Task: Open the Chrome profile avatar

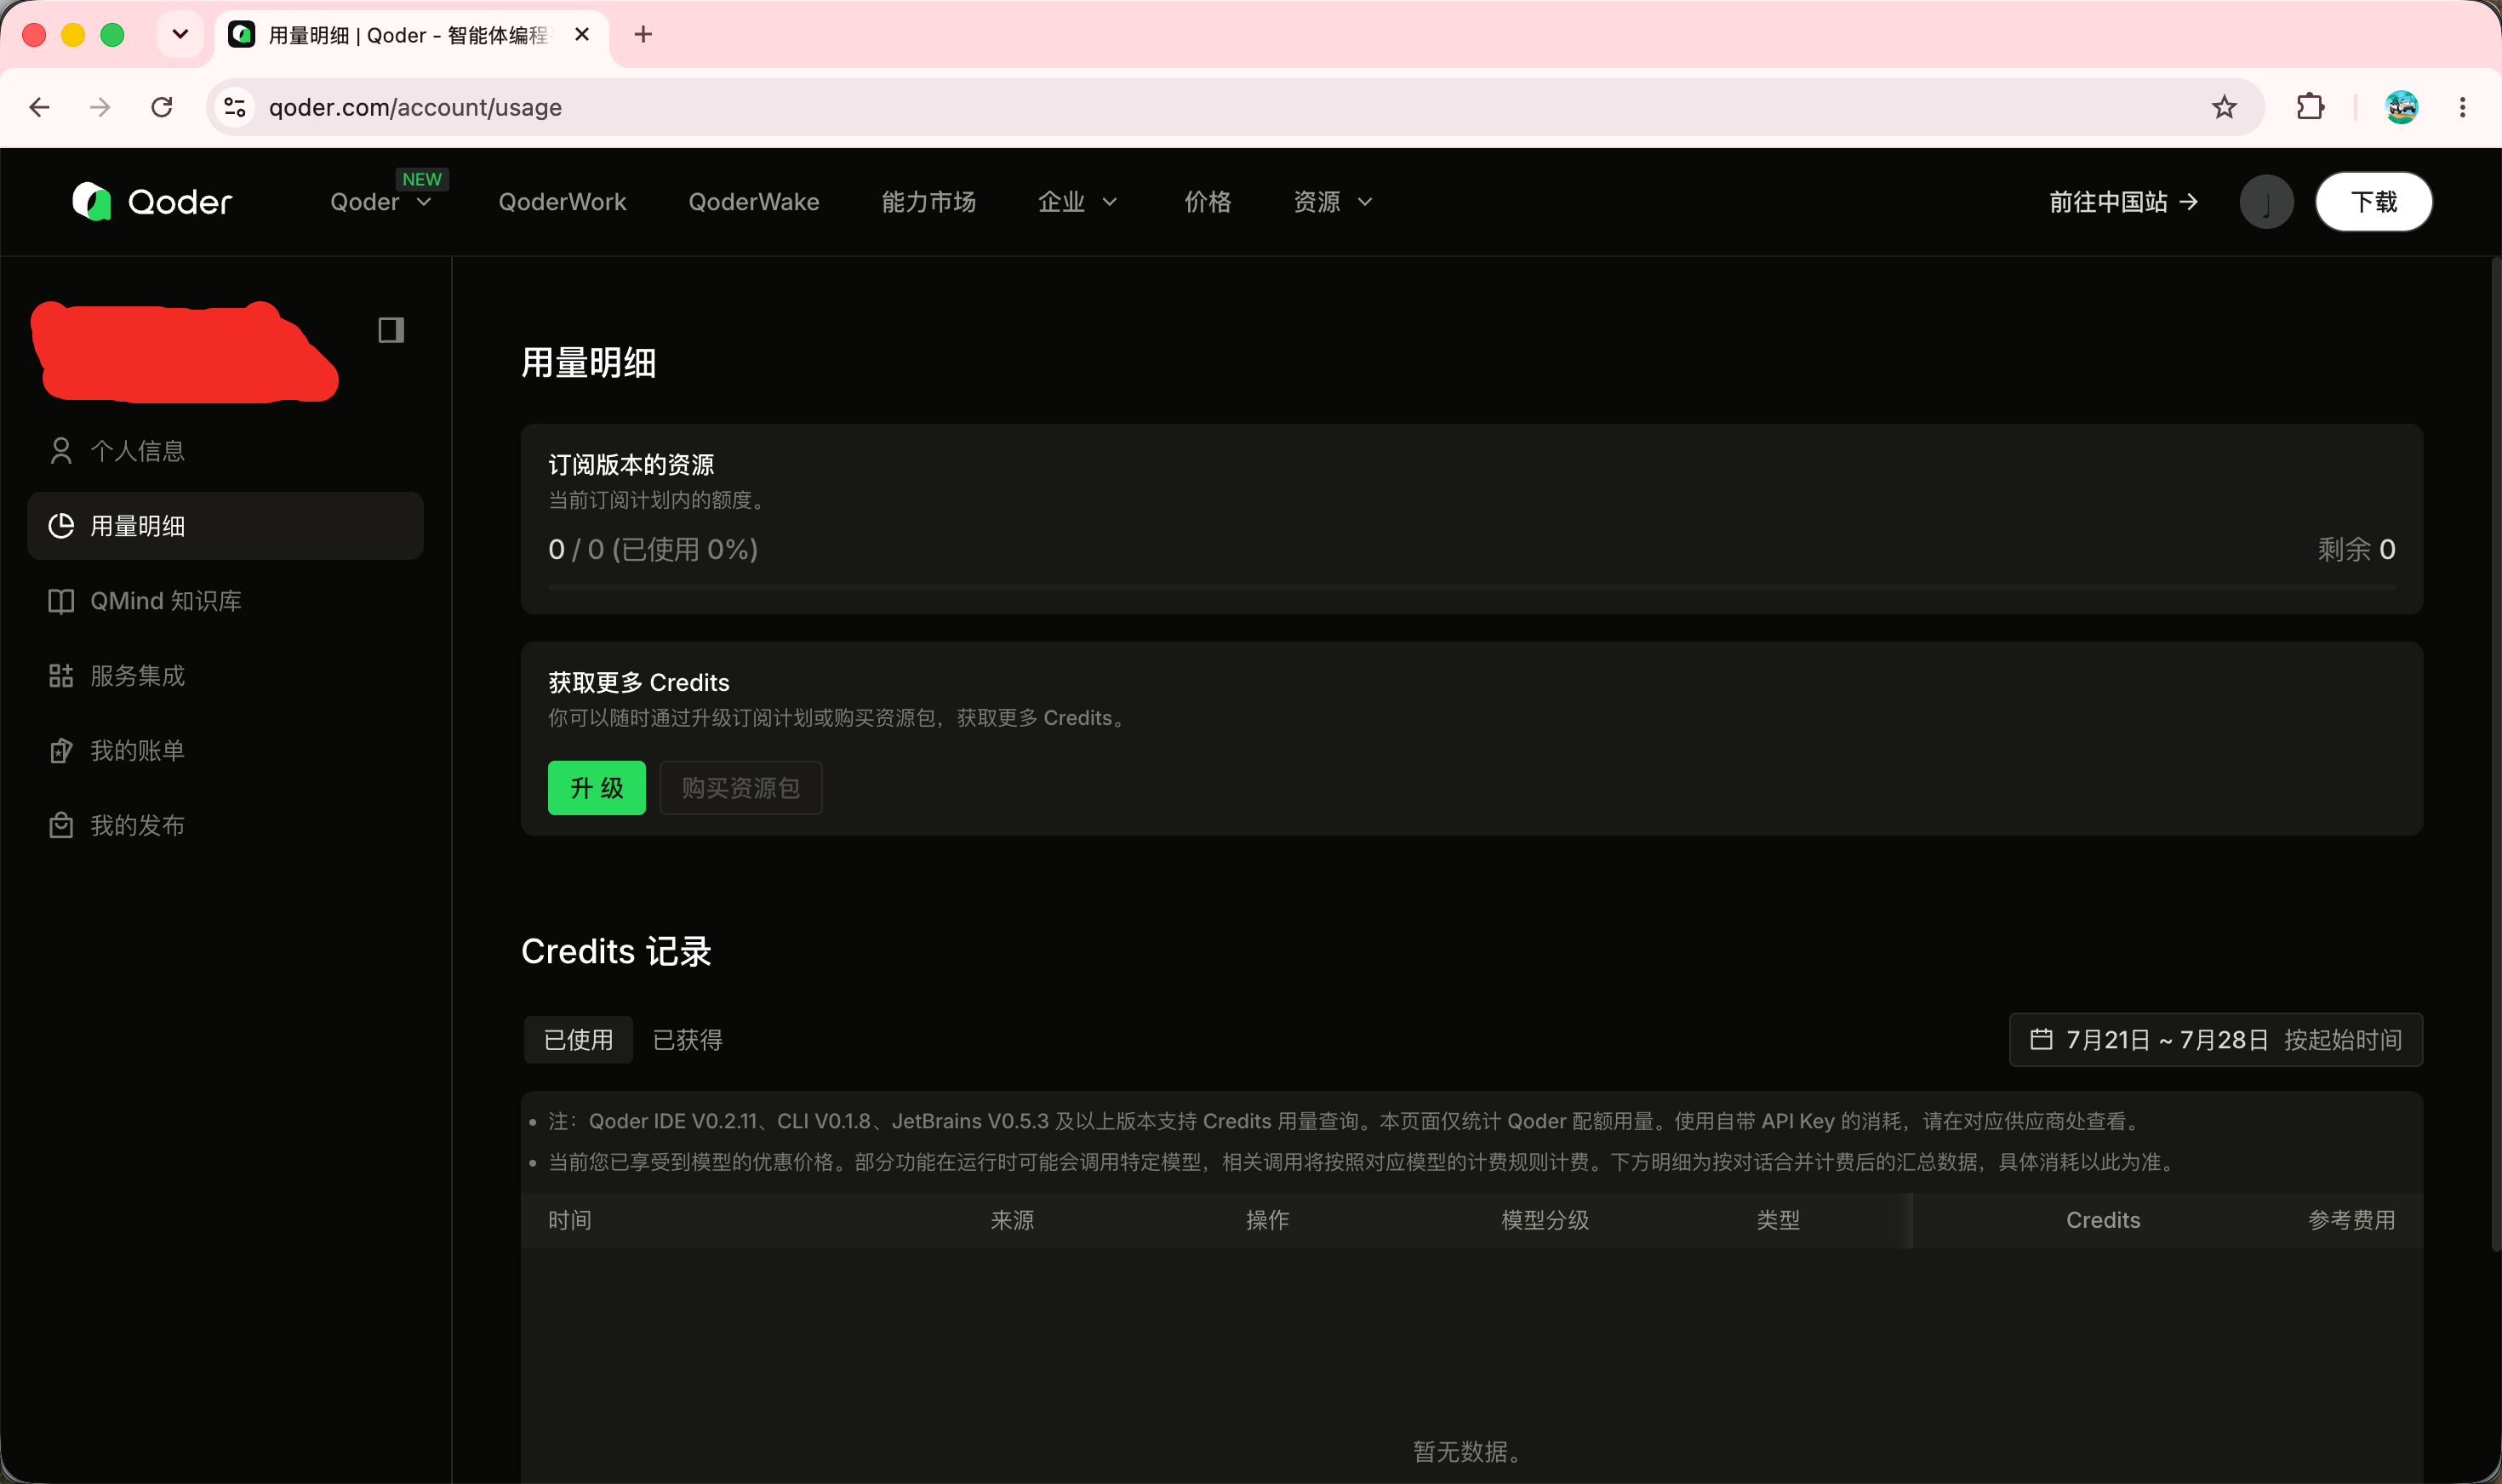Action: [2401, 107]
